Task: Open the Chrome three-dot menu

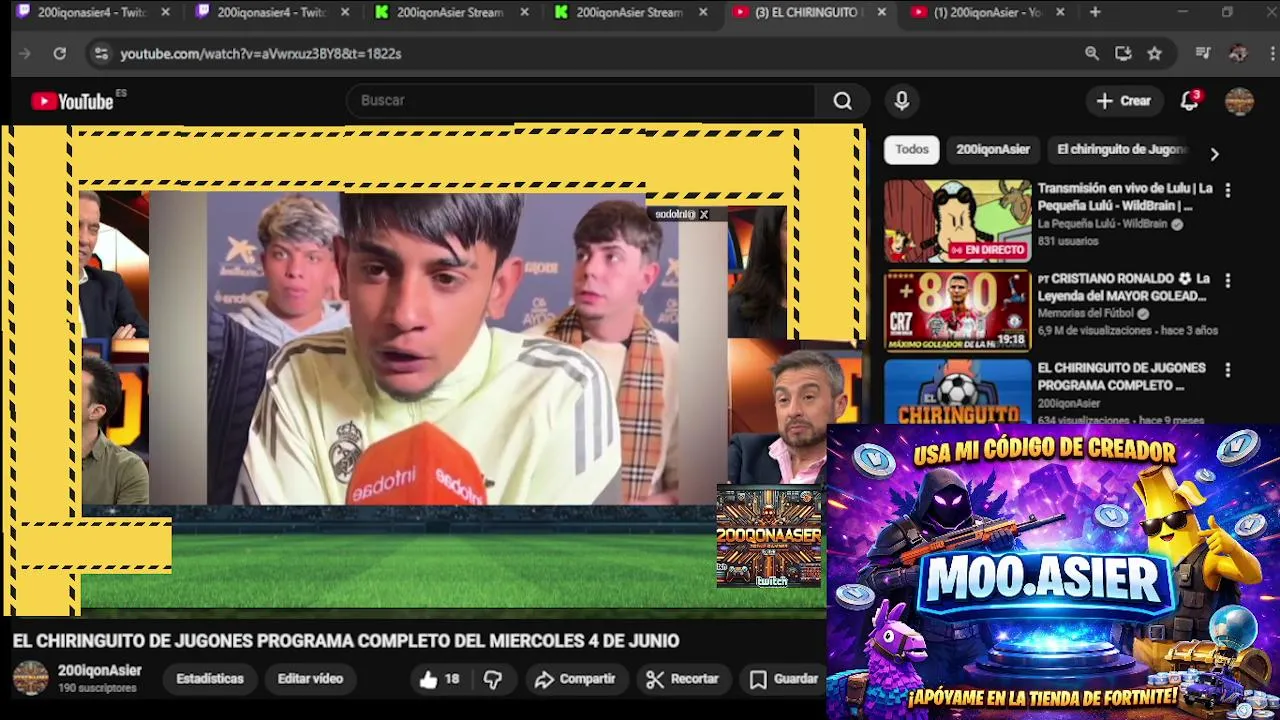Action: 1270,54
